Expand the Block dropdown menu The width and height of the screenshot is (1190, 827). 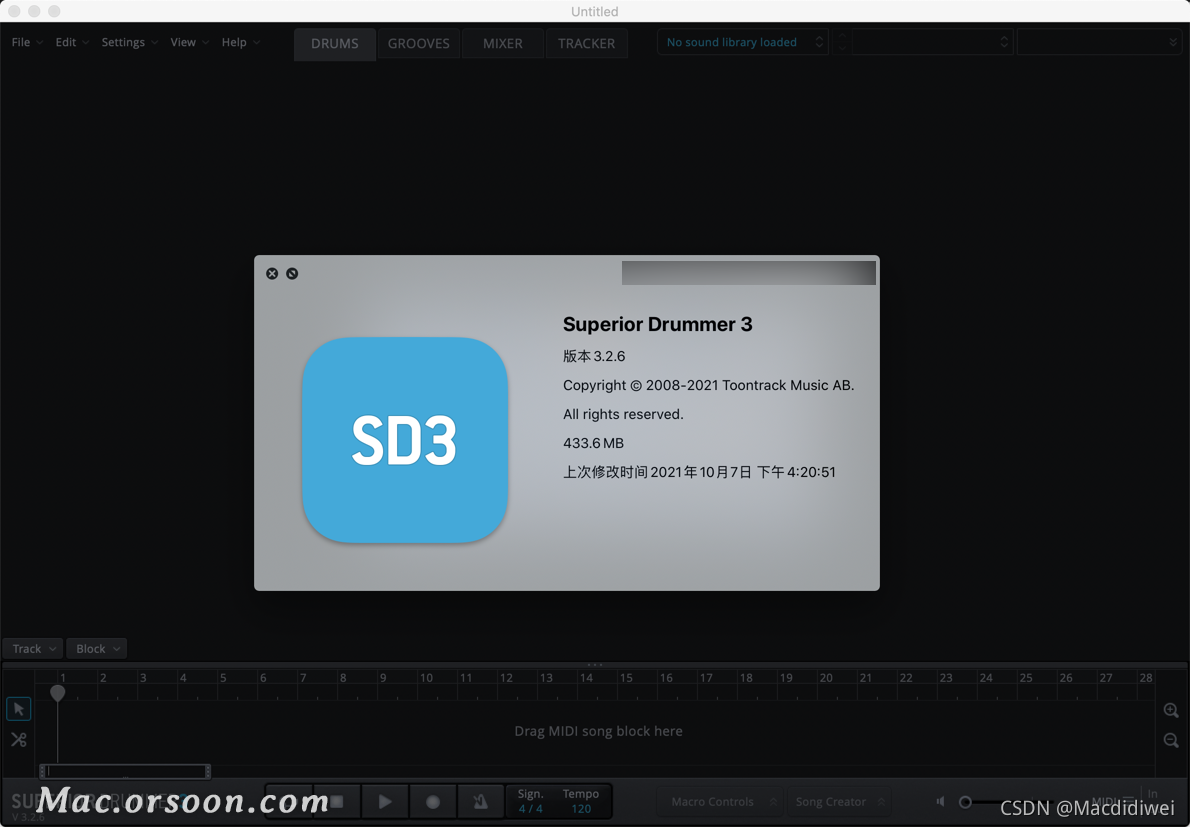tap(96, 649)
